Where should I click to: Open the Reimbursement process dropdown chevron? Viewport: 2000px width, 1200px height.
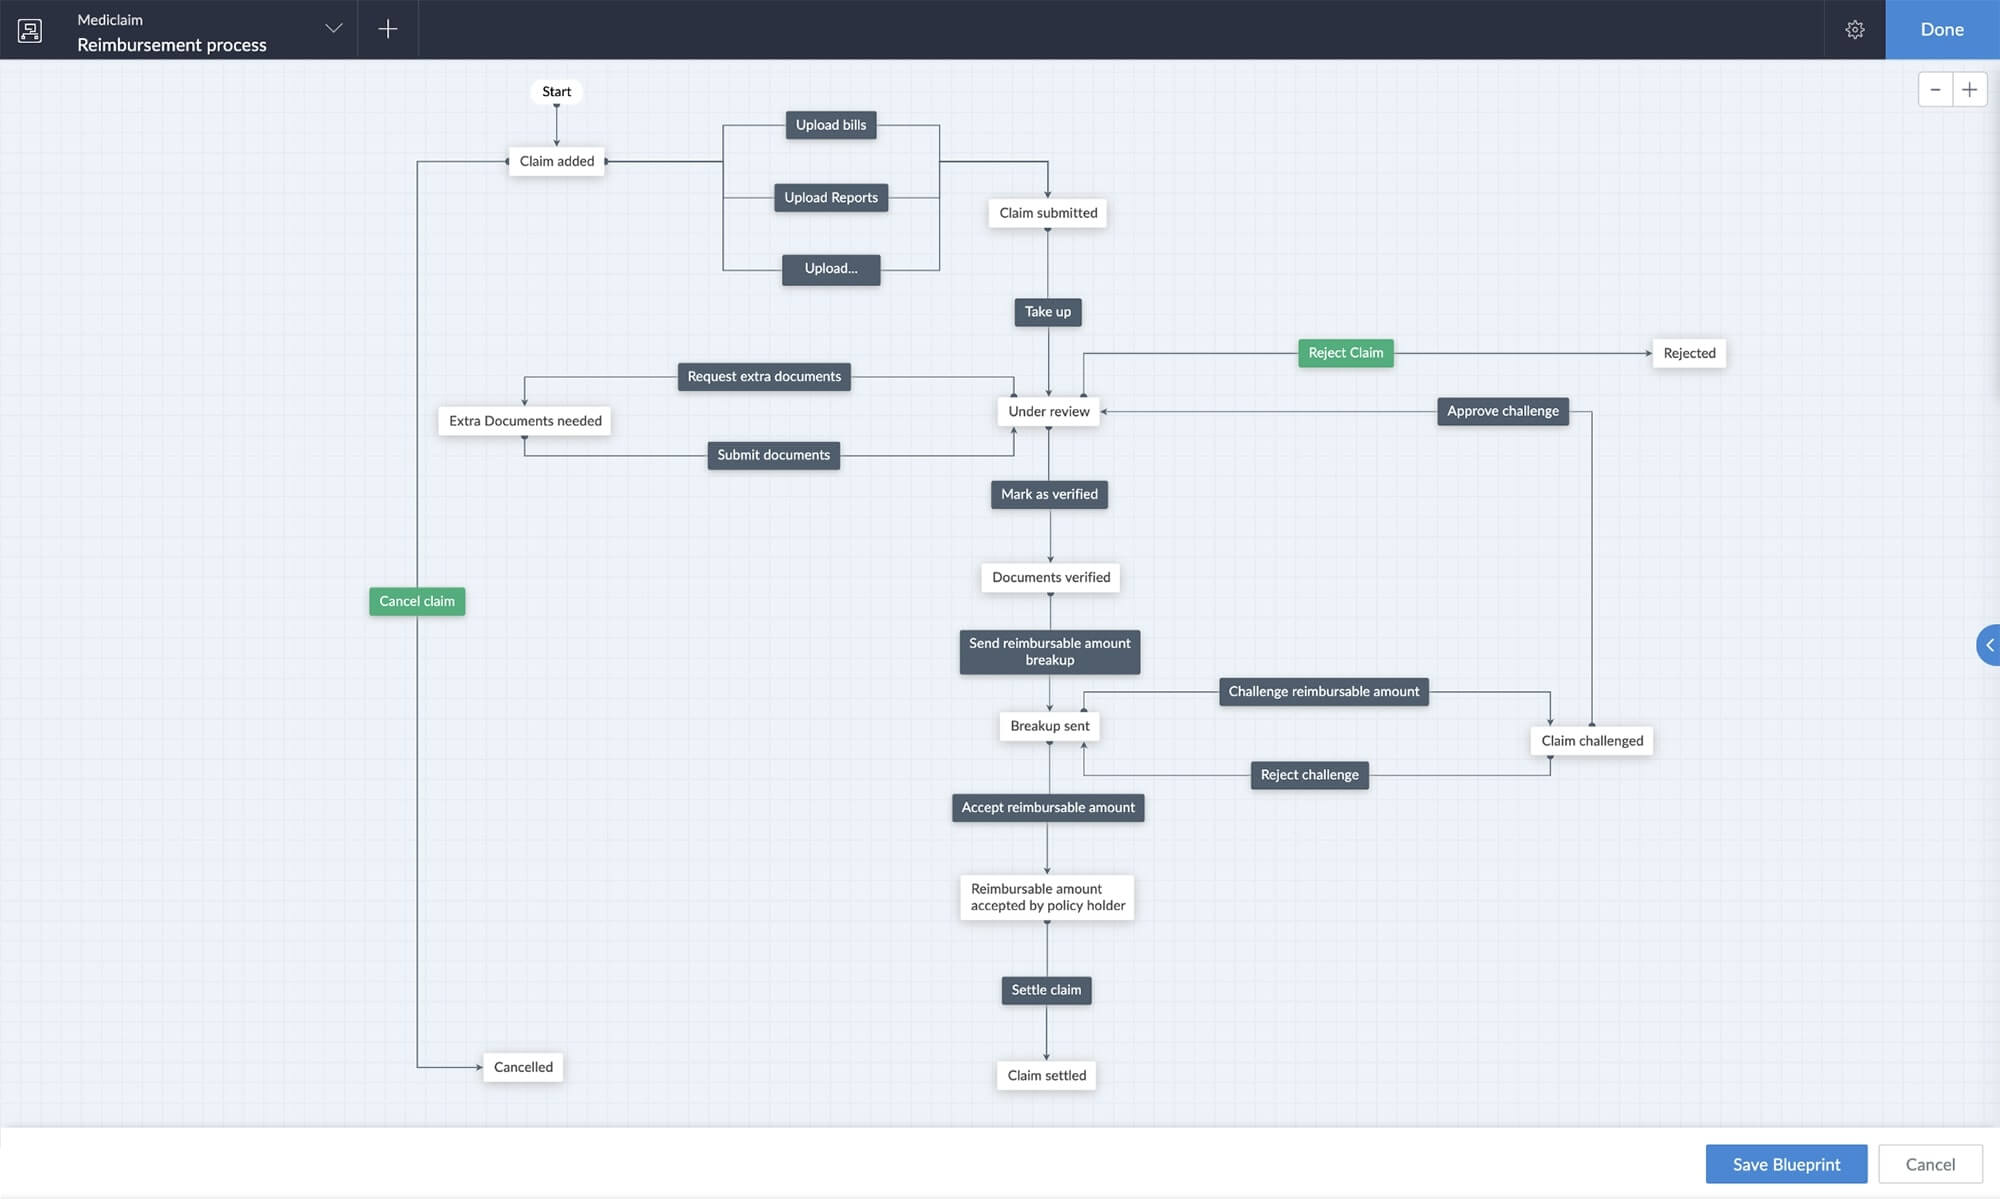334,29
